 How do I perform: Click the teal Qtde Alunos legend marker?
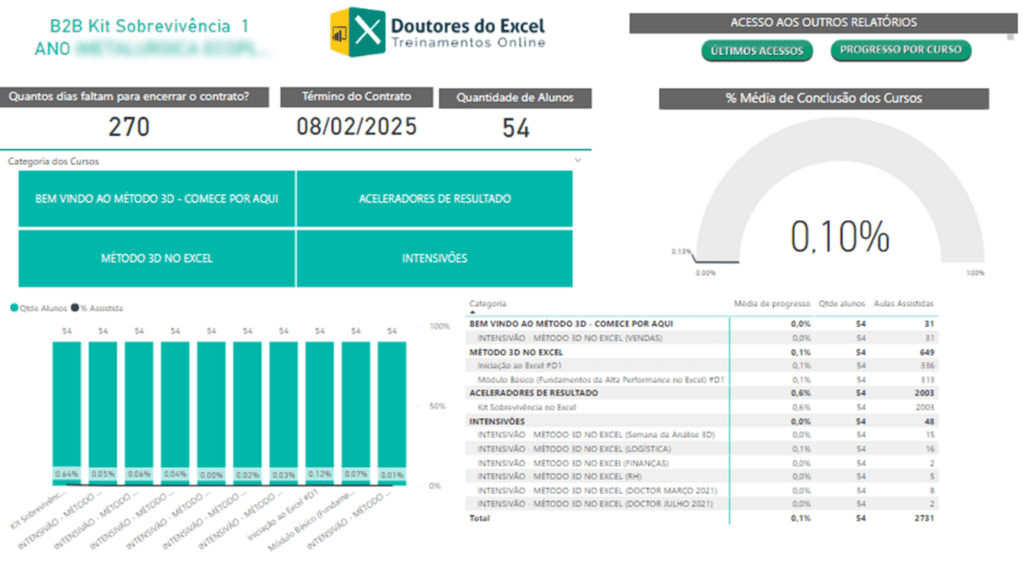click(14, 308)
